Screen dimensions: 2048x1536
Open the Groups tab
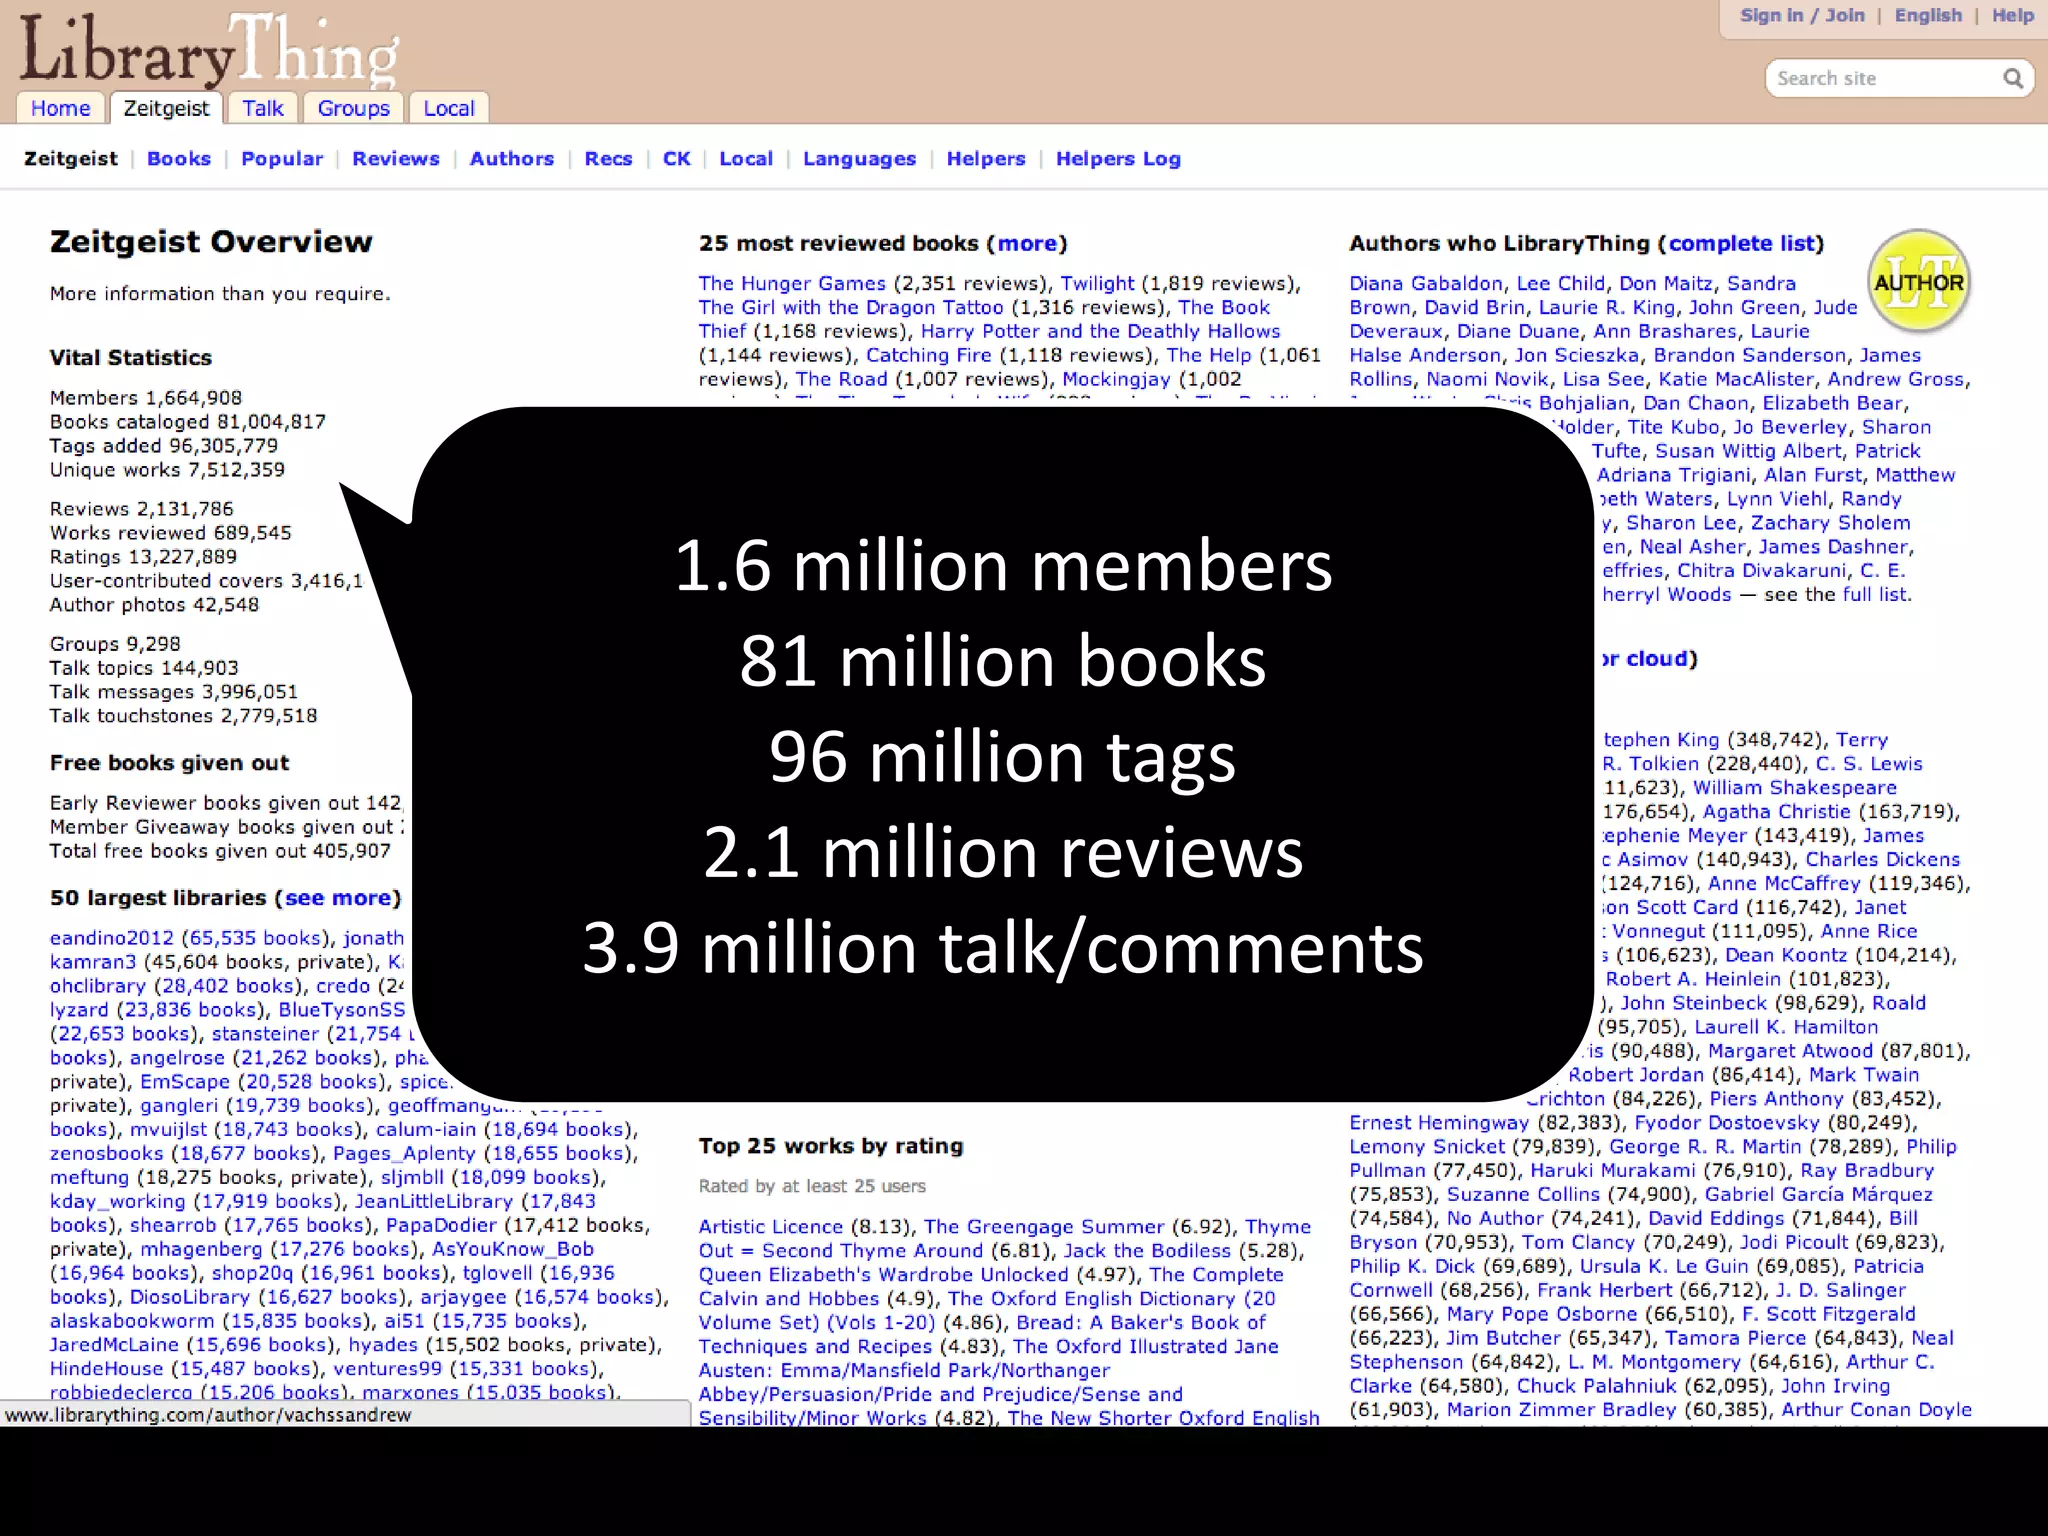[x=353, y=109]
